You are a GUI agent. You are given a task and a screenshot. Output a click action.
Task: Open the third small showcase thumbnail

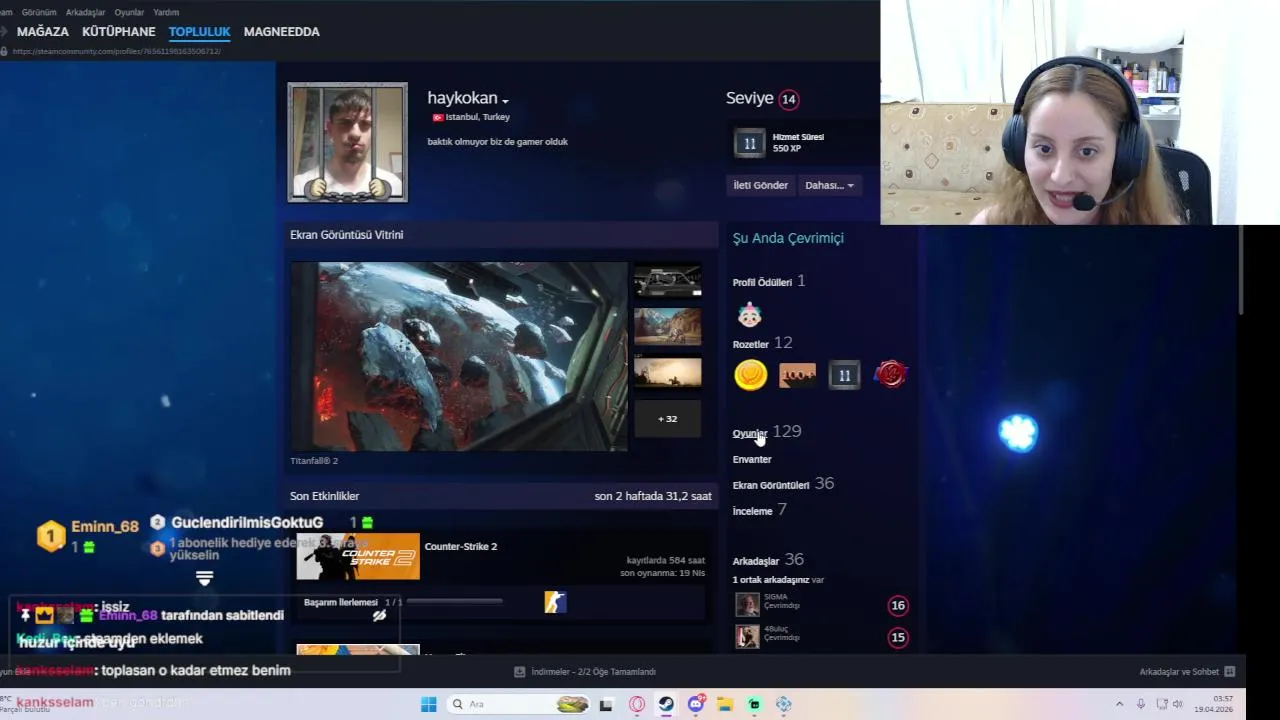667,373
